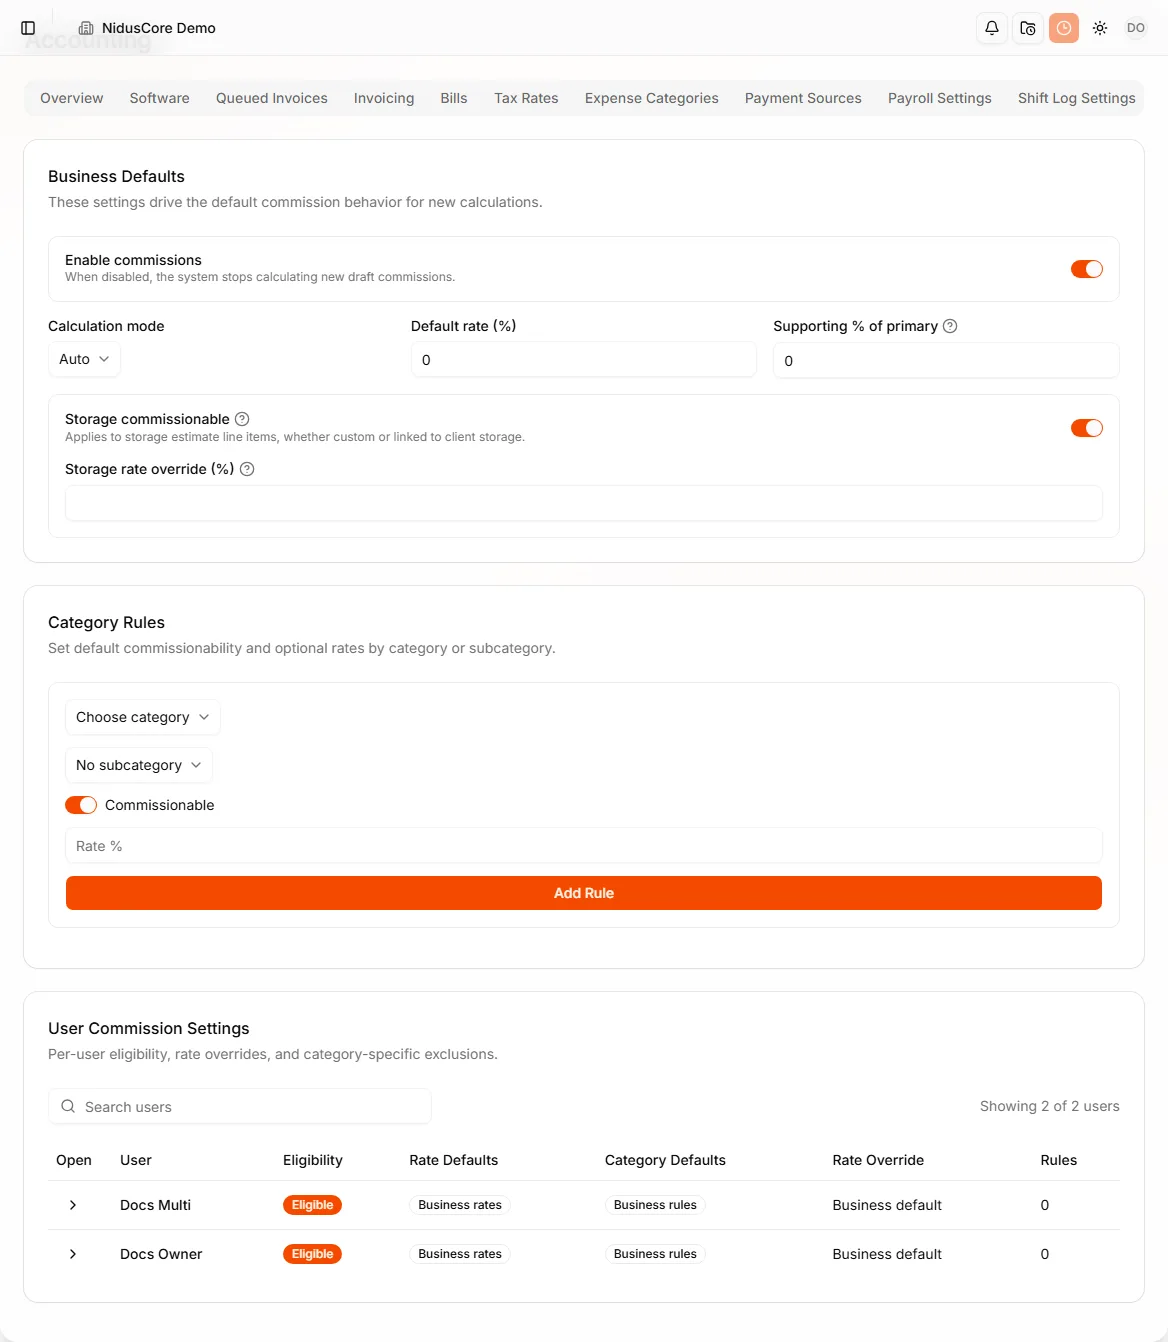
Task: Go to the Bills tab
Action: pyautogui.click(x=454, y=98)
